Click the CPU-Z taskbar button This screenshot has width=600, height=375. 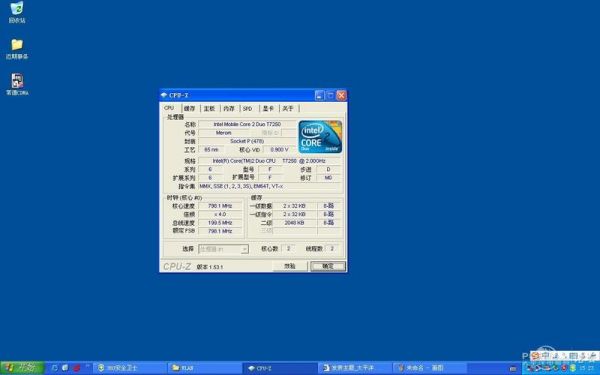(280, 368)
